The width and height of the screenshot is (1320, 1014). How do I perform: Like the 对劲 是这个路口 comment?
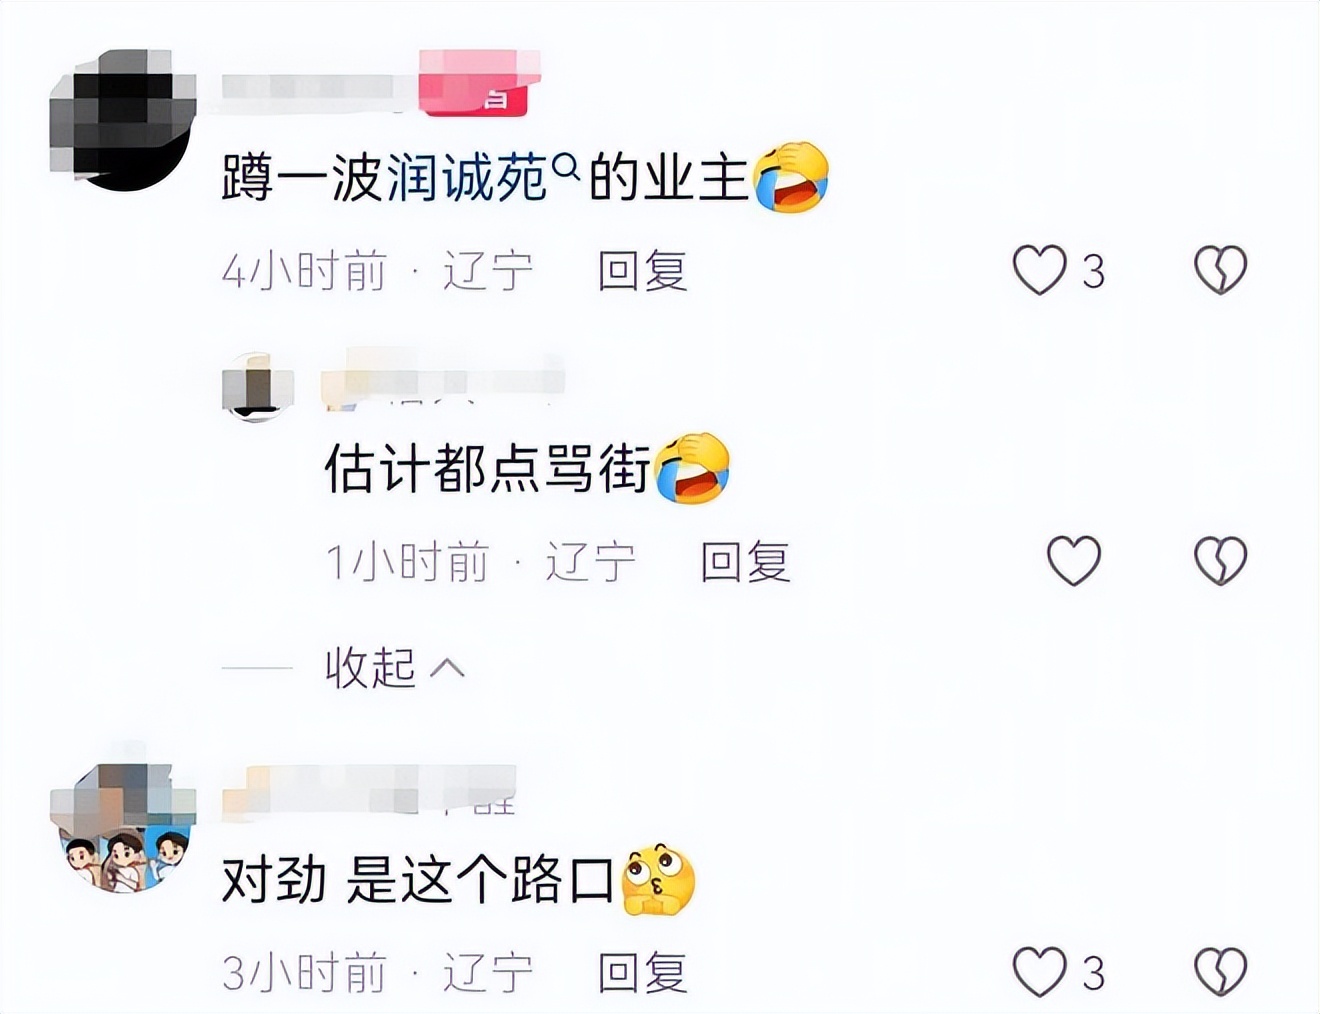click(1040, 972)
